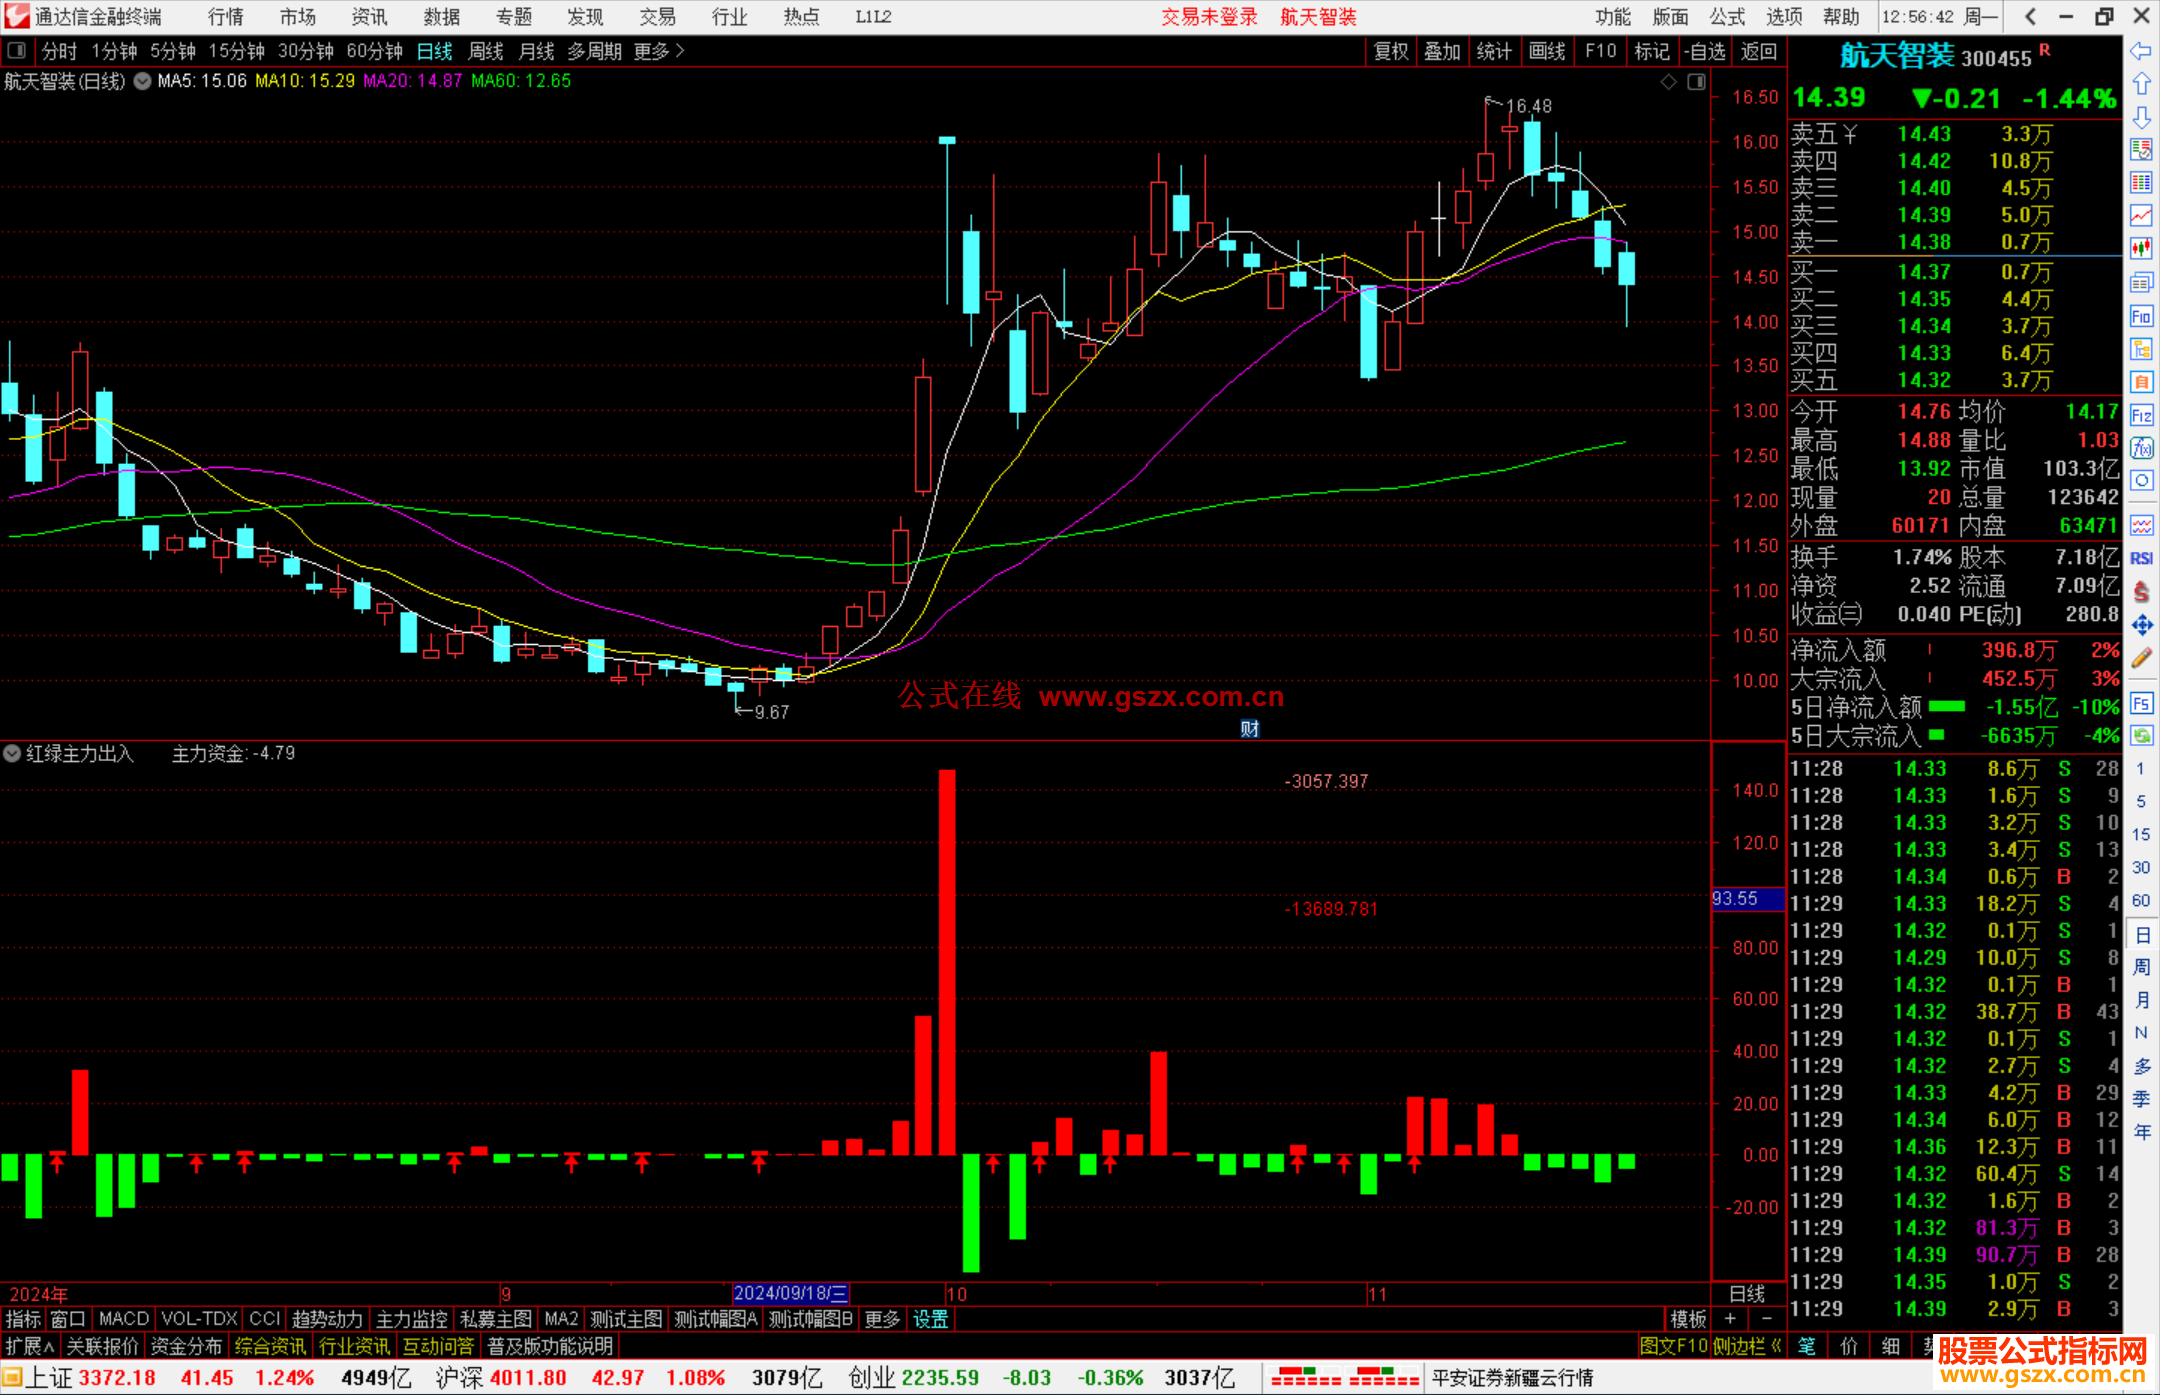
Task: Click the round icon beside 航天智装(日线) label
Action: [143, 81]
